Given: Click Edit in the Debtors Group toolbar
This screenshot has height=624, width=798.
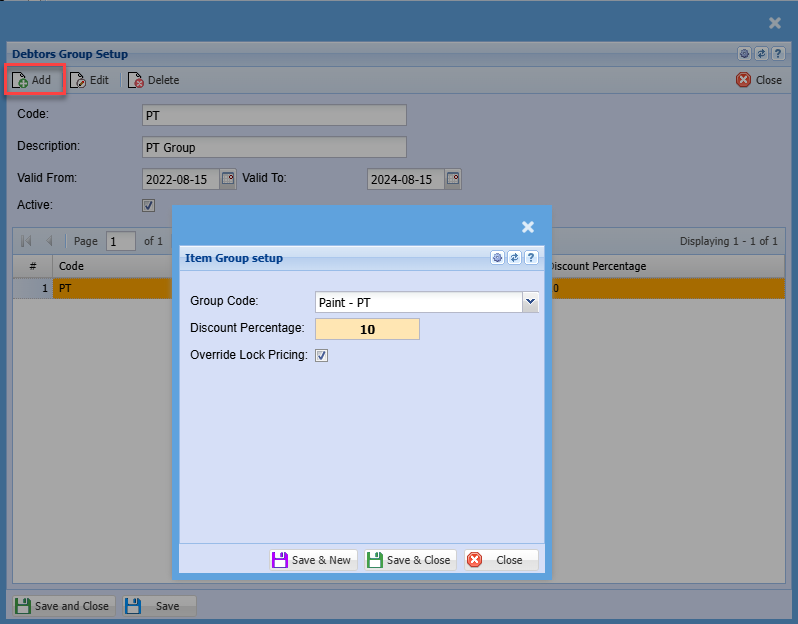Looking at the screenshot, I should (89, 80).
